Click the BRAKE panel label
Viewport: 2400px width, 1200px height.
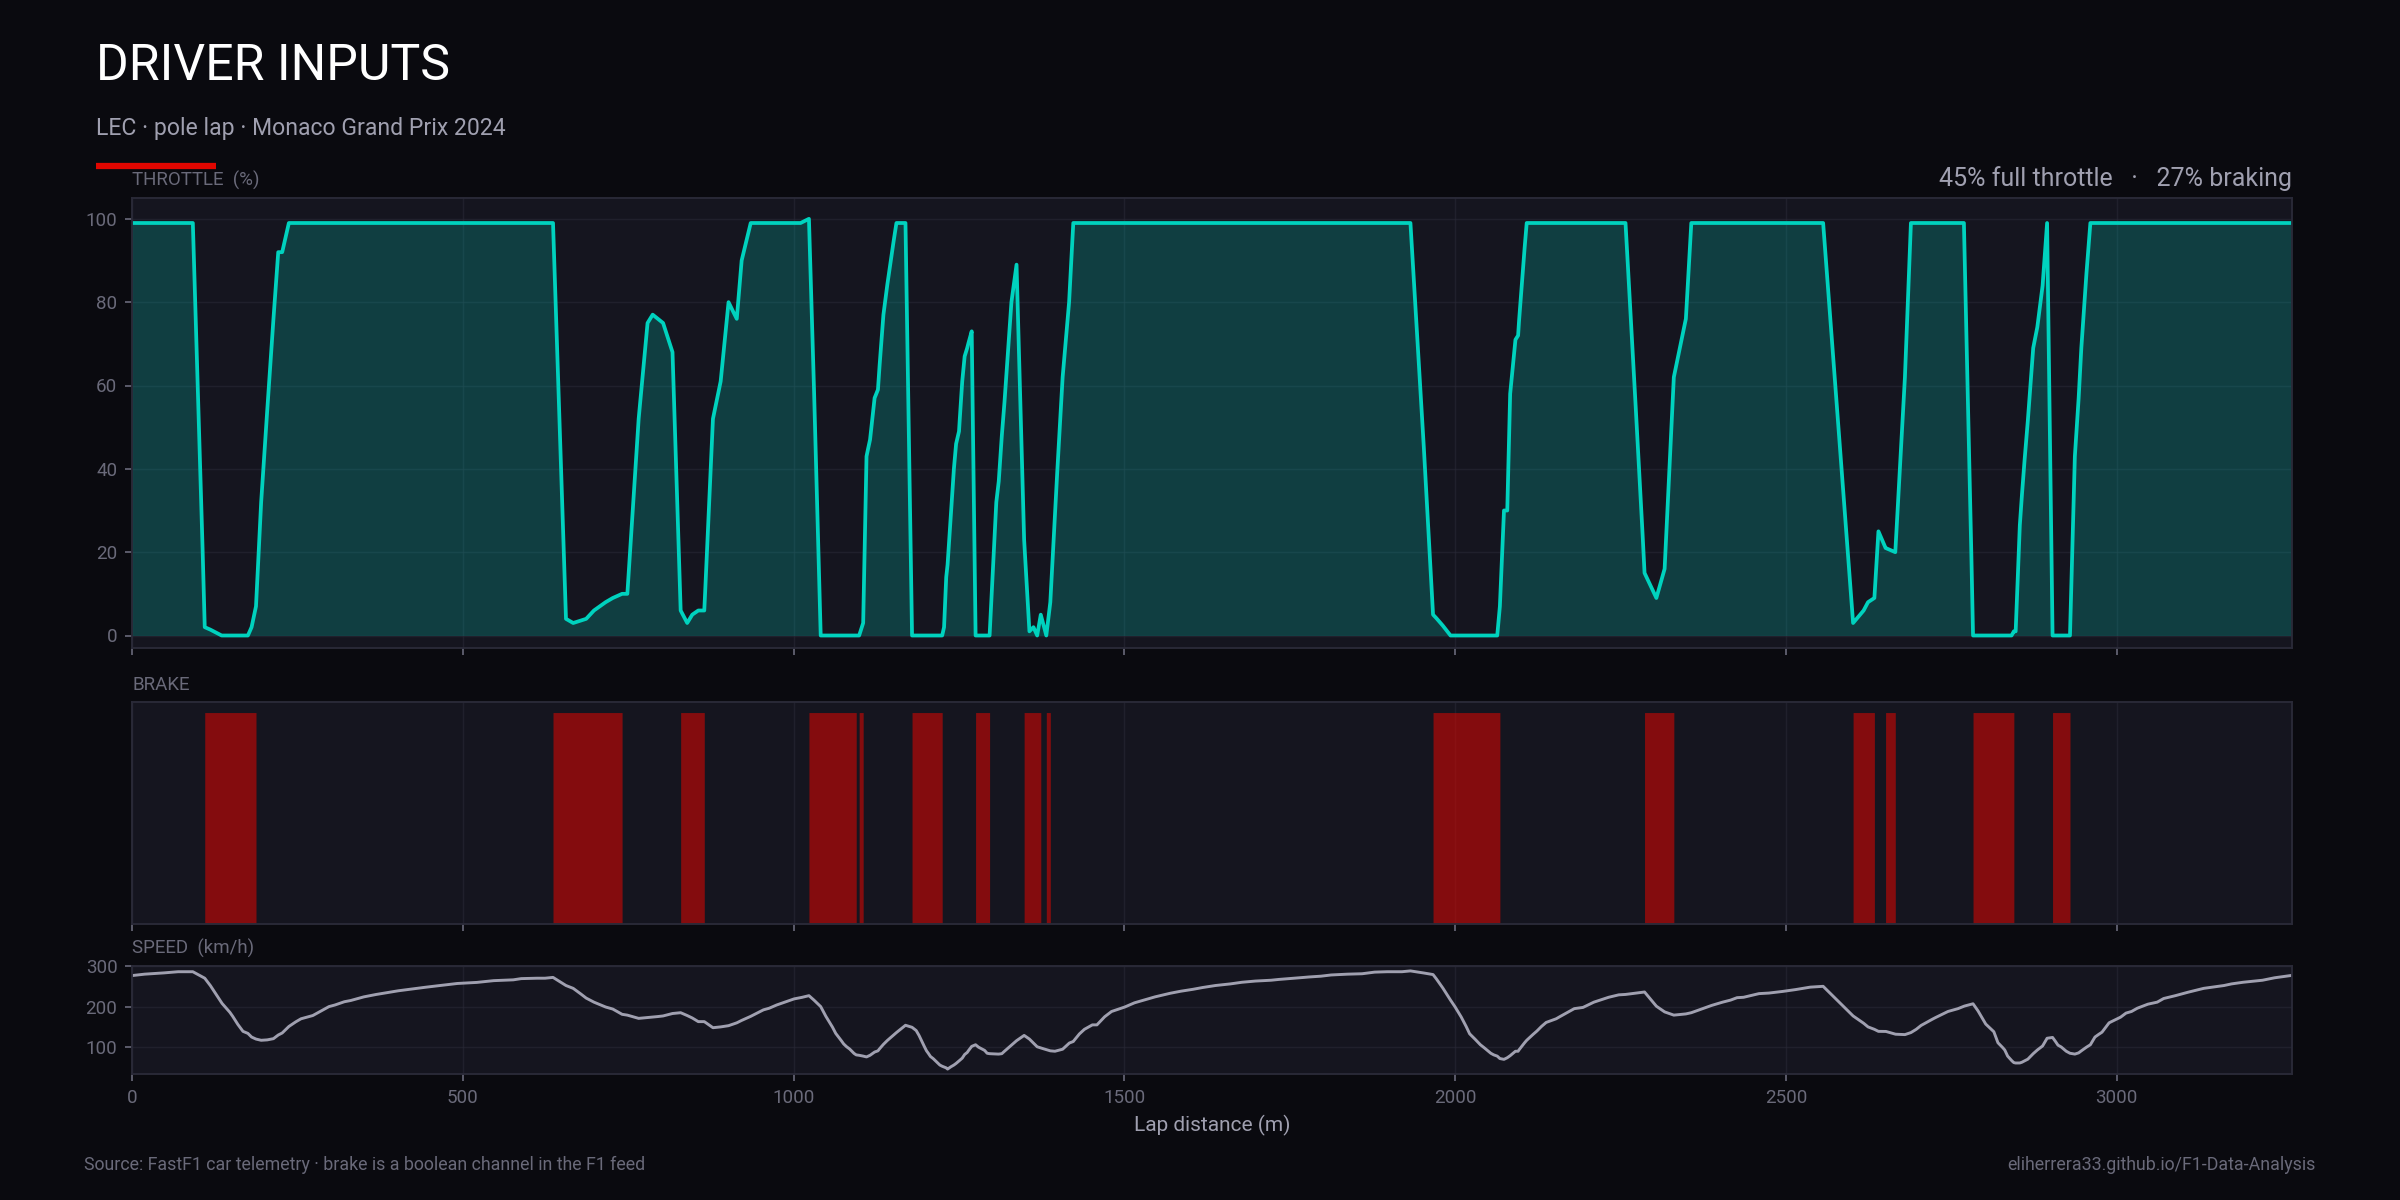(161, 684)
